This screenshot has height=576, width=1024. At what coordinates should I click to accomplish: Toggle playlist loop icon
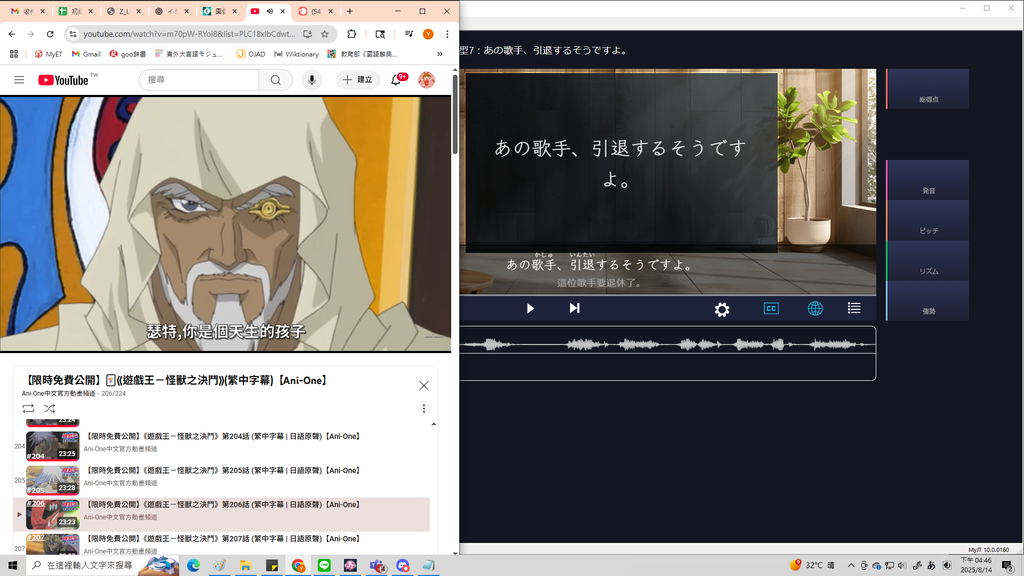28,408
